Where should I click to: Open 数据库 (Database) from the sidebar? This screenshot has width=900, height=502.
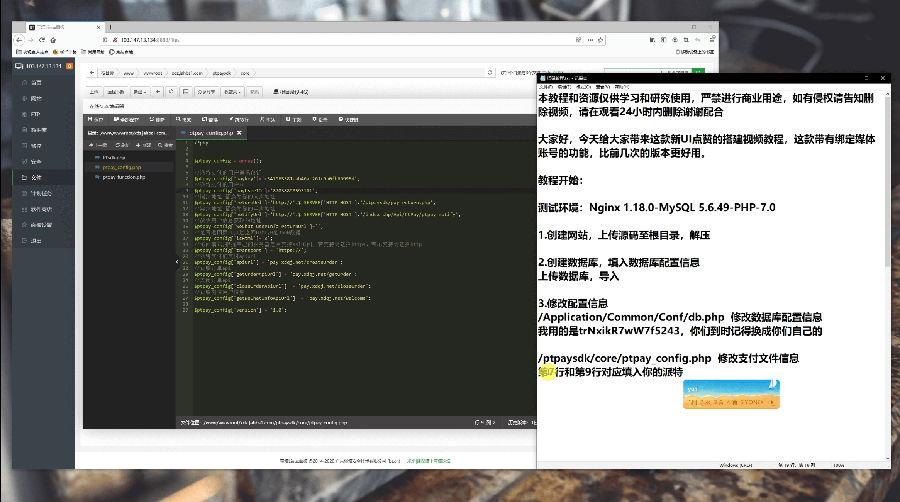(x=38, y=130)
